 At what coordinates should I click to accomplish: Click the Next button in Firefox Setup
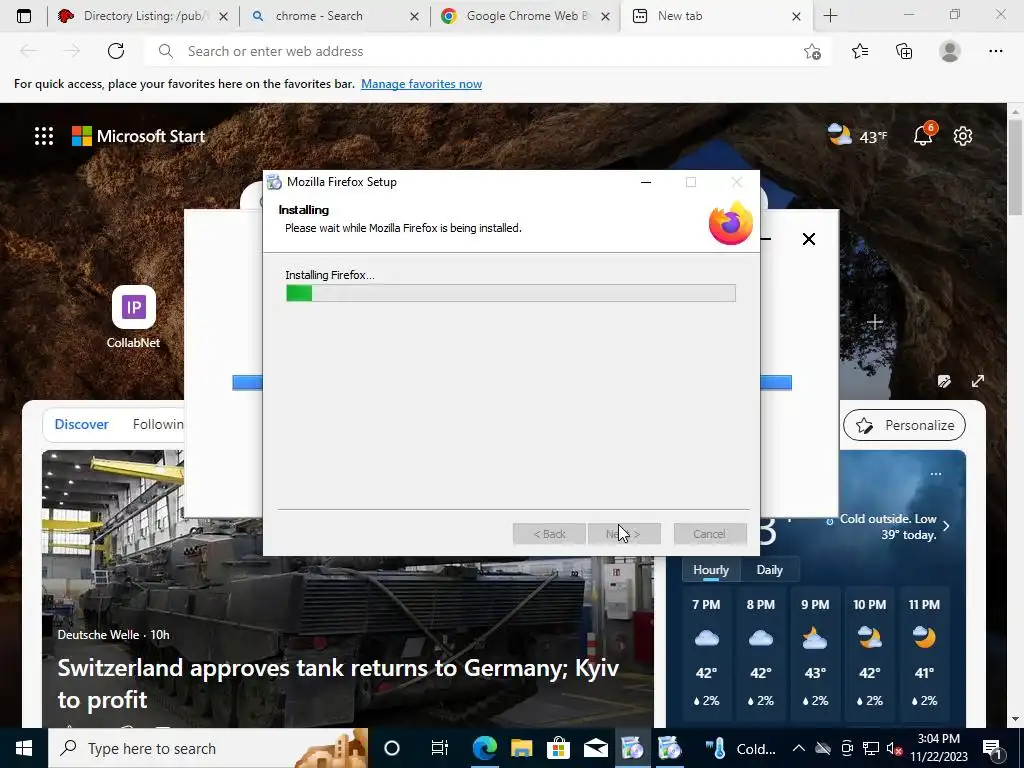[624, 534]
